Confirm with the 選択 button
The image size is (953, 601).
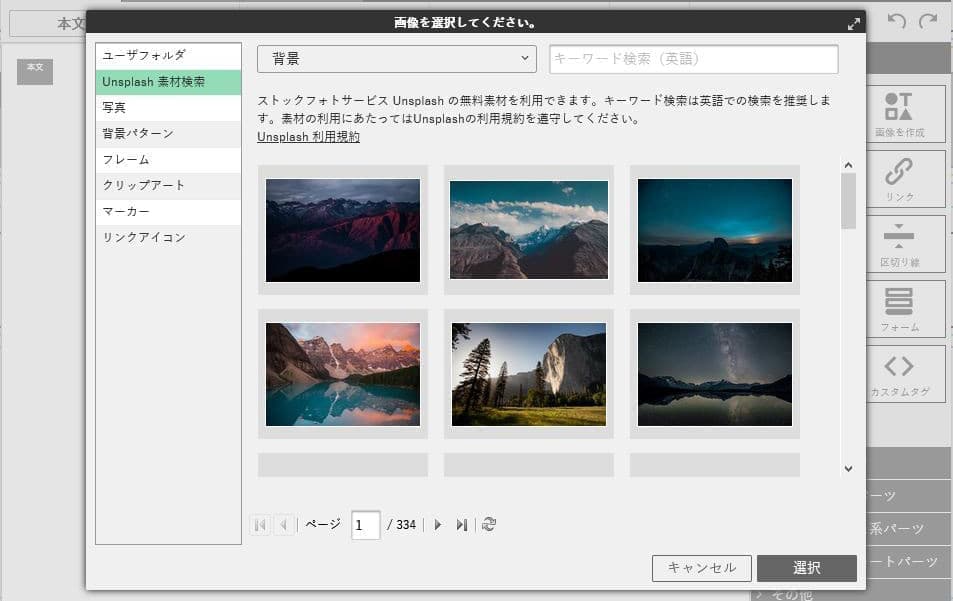pyautogui.click(x=806, y=568)
